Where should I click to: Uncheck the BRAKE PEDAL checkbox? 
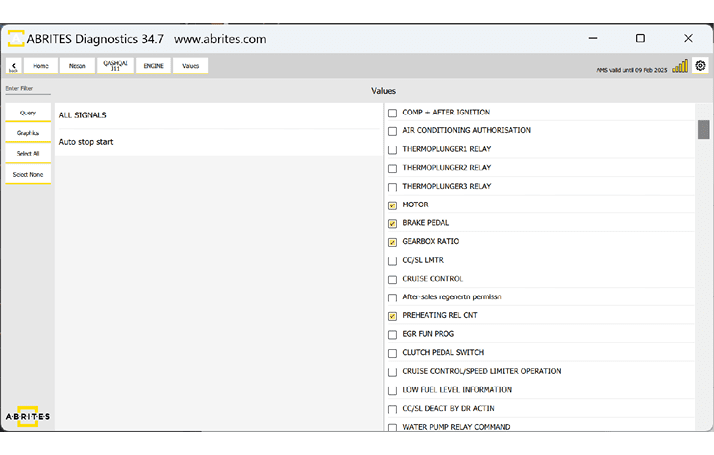pos(392,224)
